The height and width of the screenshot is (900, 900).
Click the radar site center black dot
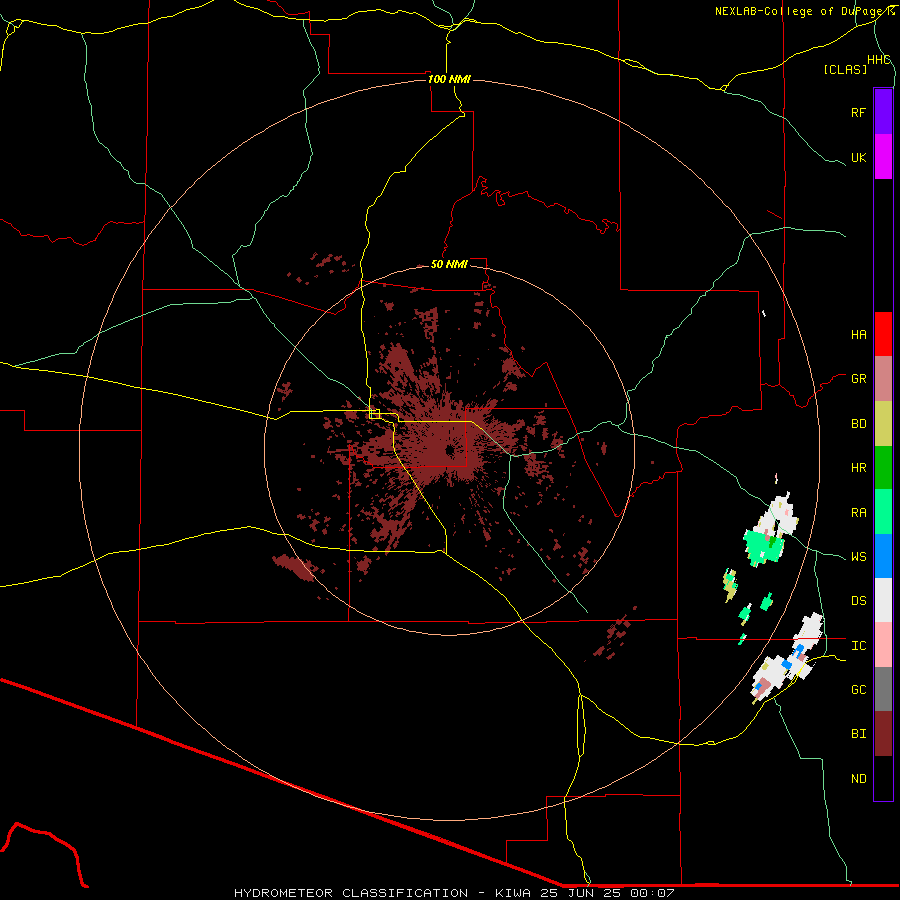tap(449, 451)
